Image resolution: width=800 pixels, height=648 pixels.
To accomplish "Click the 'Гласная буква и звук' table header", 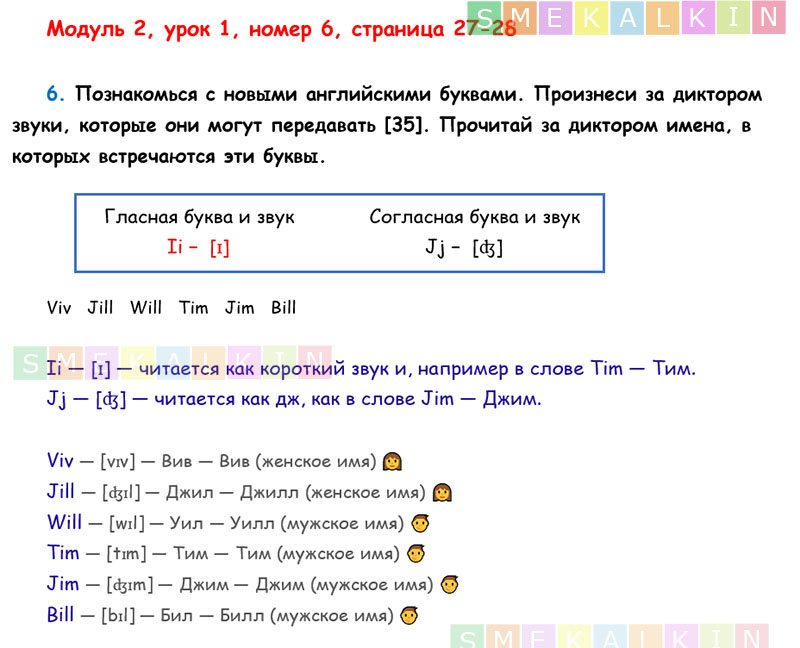I will point(199,217).
